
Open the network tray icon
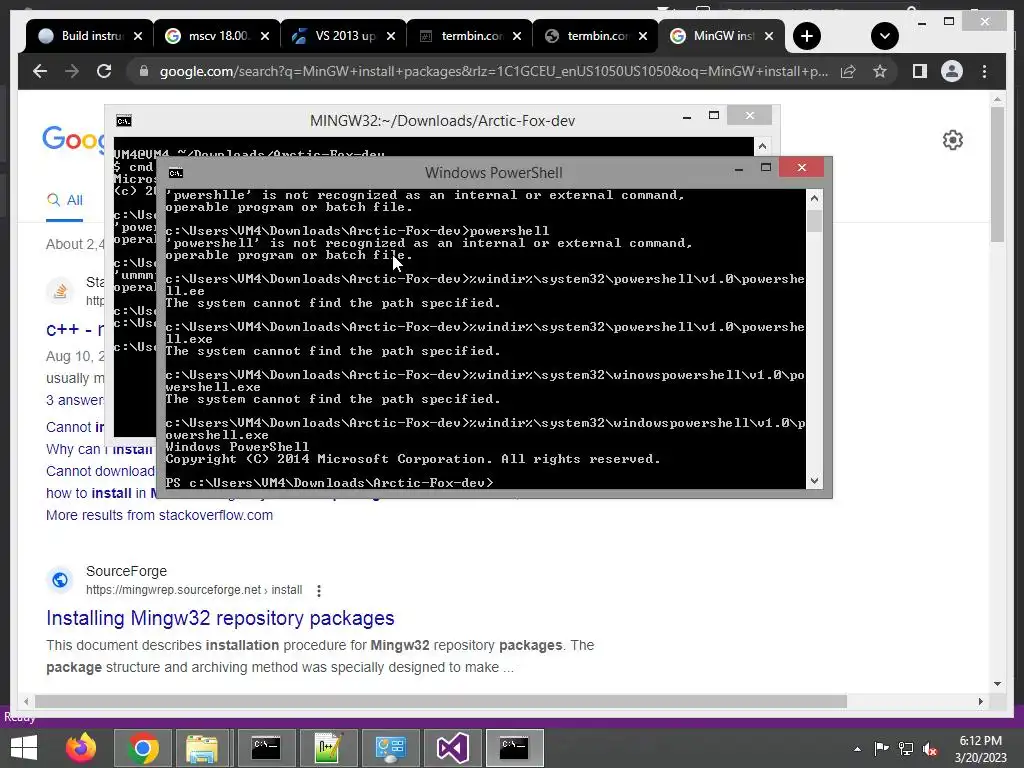point(906,749)
